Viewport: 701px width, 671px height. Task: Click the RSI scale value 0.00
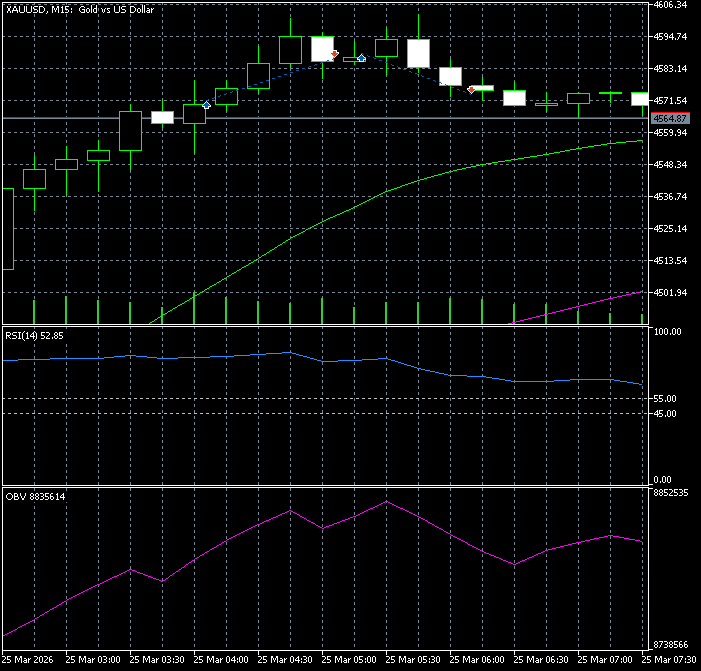pos(662,480)
